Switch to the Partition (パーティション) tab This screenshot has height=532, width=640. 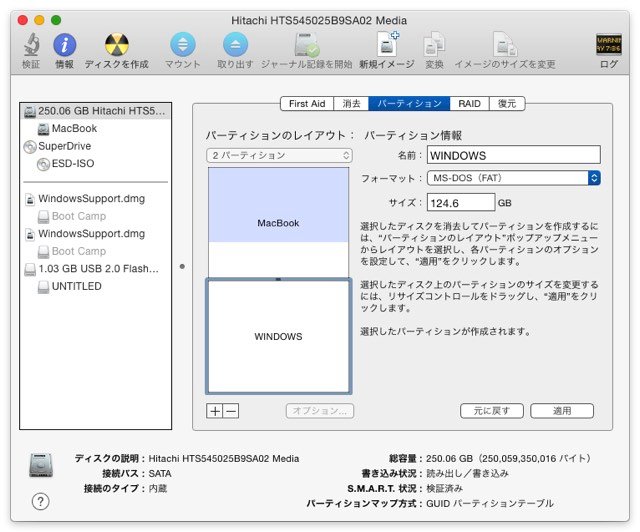pos(409,104)
